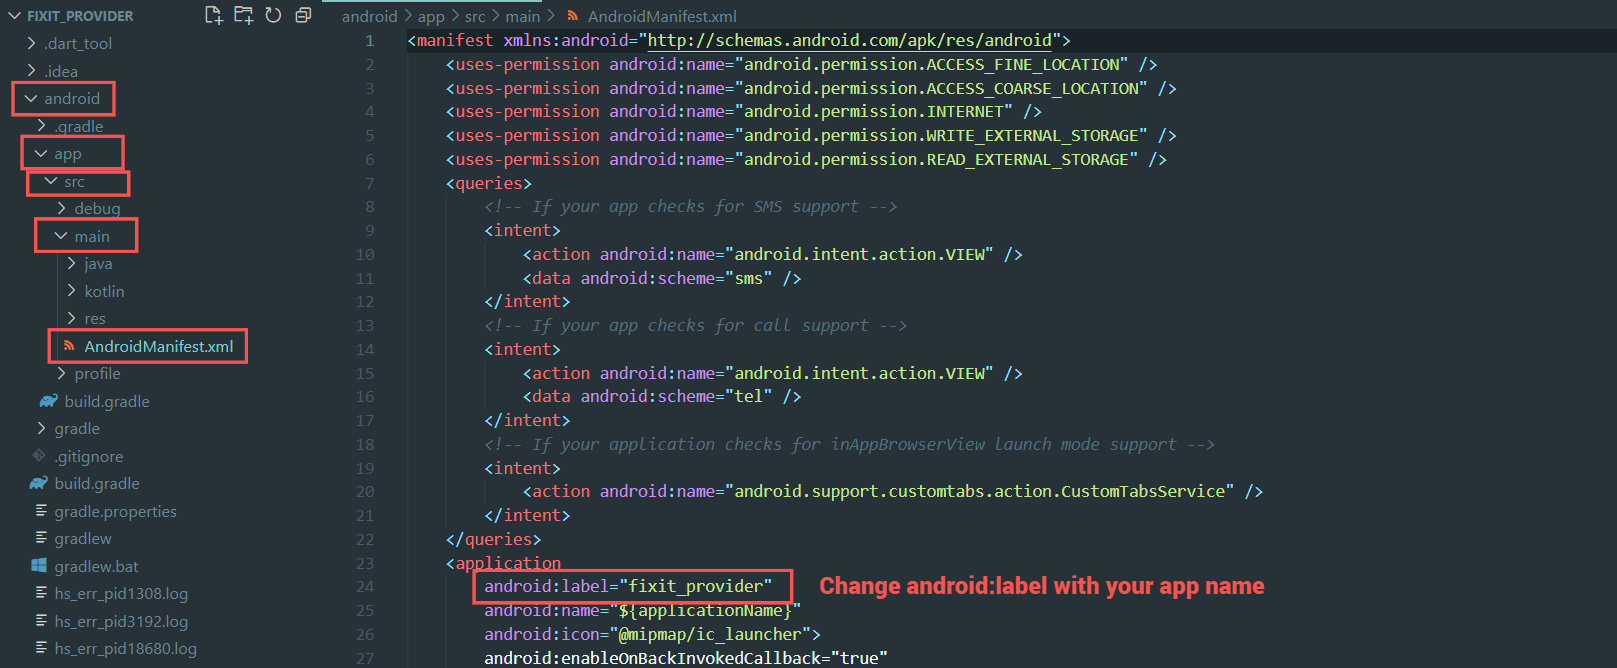Screen dimensions: 1617x668
Task: Refresh the explorer file tree
Action: click(x=273, y=15)
